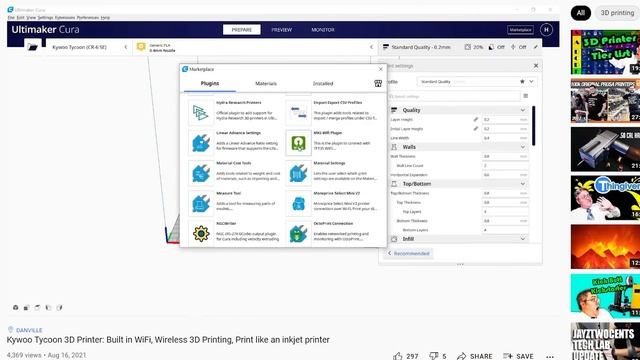Close the Marketplace dialog

tap(381, 69)
